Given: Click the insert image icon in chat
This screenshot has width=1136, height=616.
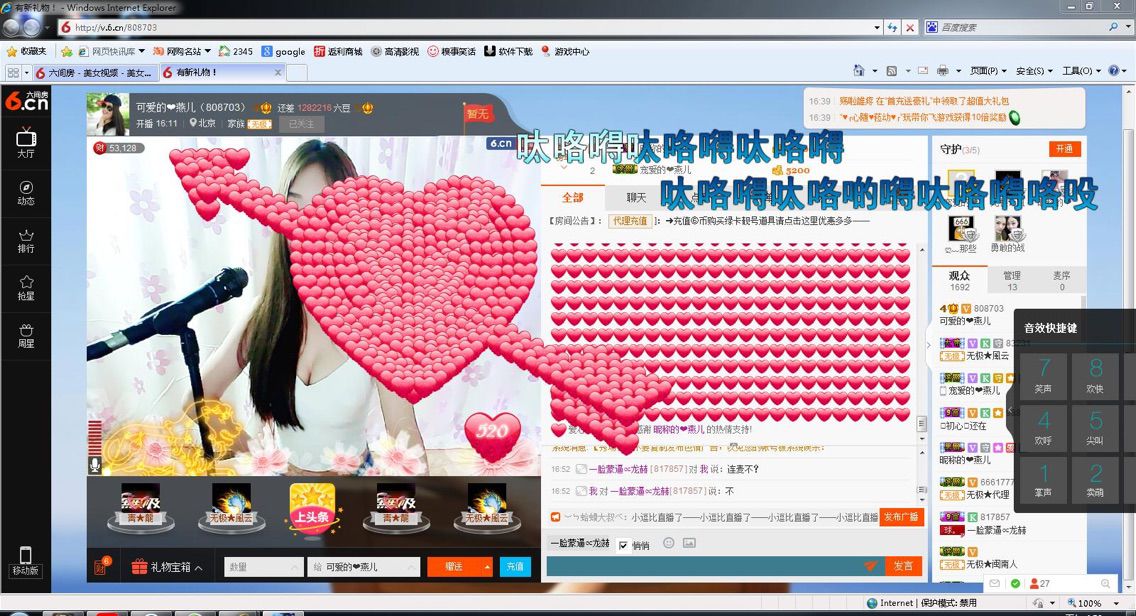Looking at the screenshot, I should pos(689,543).
